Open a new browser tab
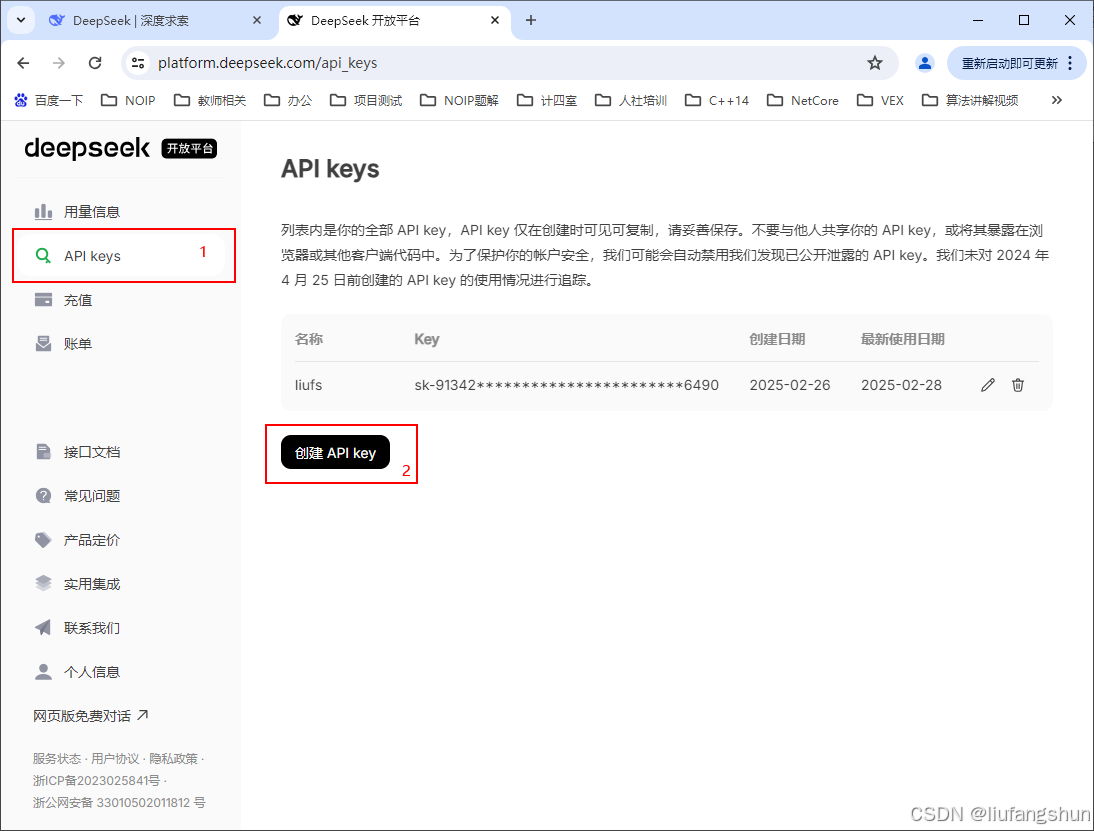Screen dimensions: 1094x831 pyautogui.click(x=531, y=20)
